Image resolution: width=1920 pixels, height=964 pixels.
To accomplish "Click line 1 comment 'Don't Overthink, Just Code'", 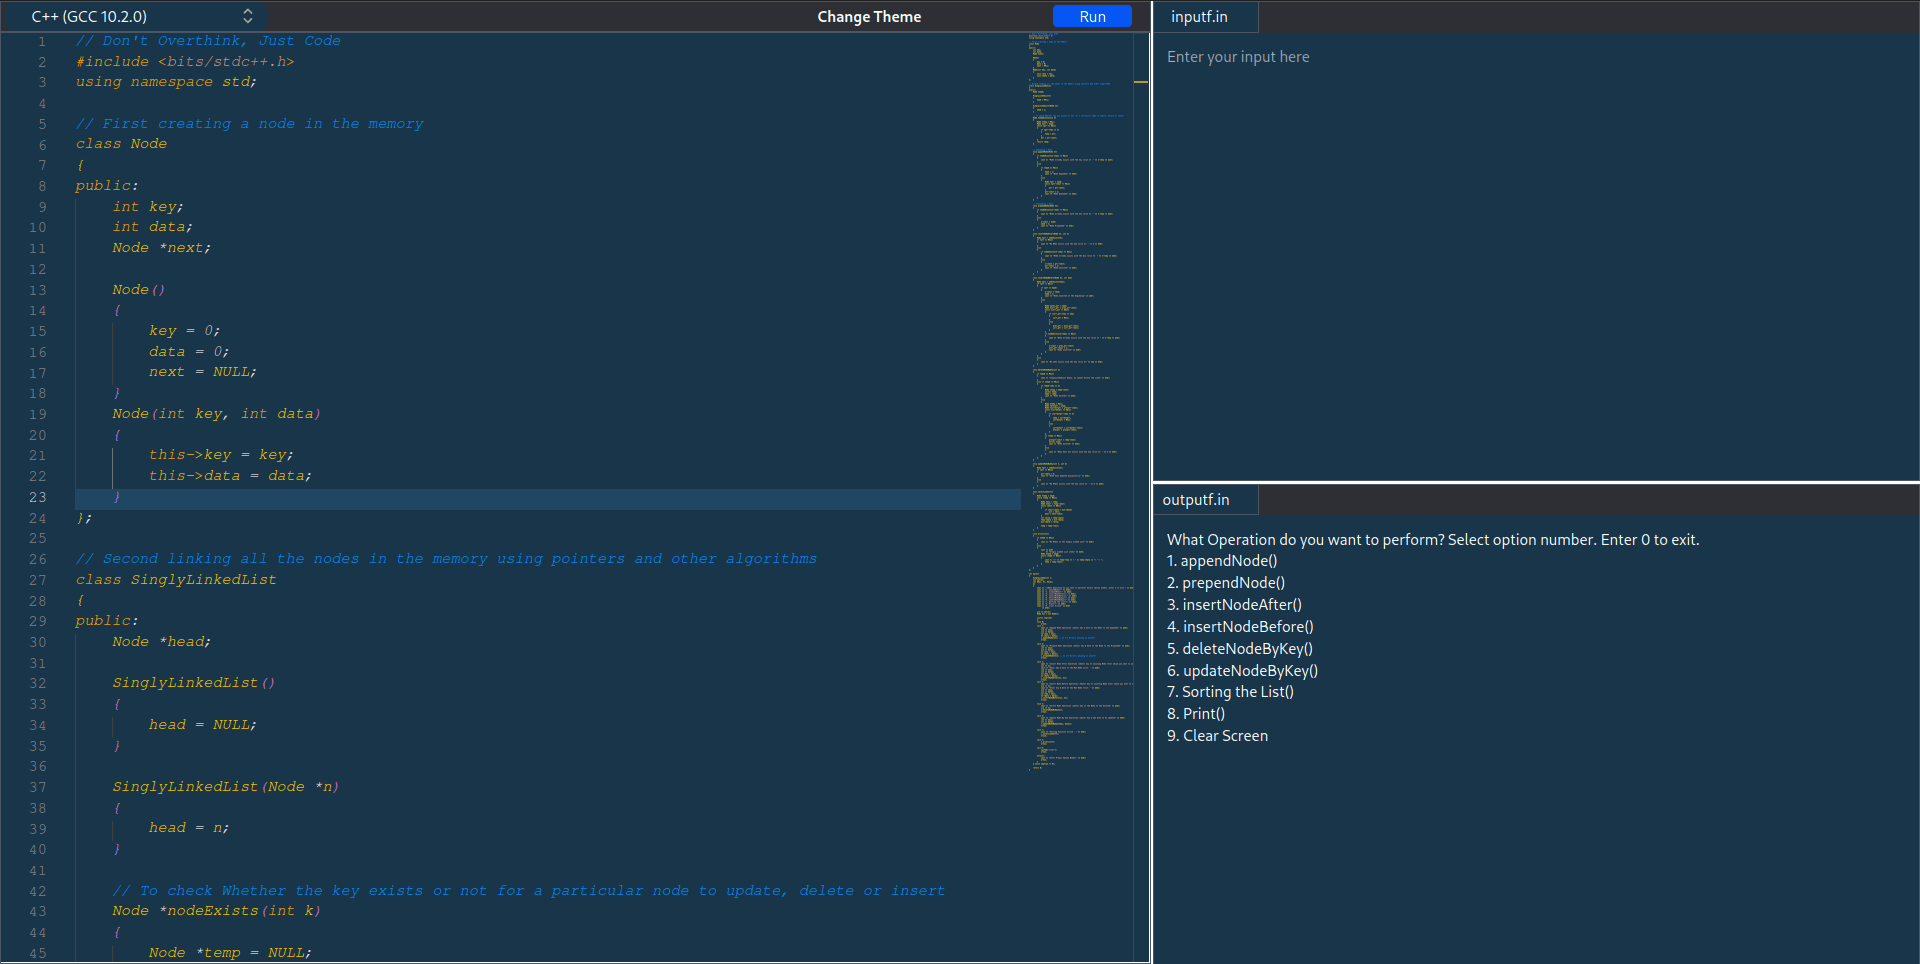I will click(207, 40).
